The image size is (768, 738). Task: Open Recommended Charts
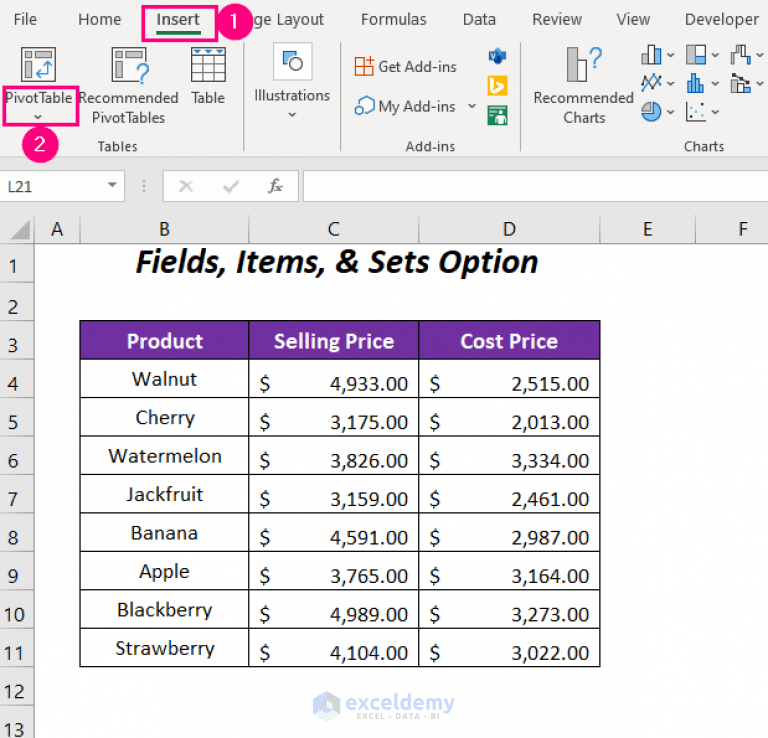(583, 86)
